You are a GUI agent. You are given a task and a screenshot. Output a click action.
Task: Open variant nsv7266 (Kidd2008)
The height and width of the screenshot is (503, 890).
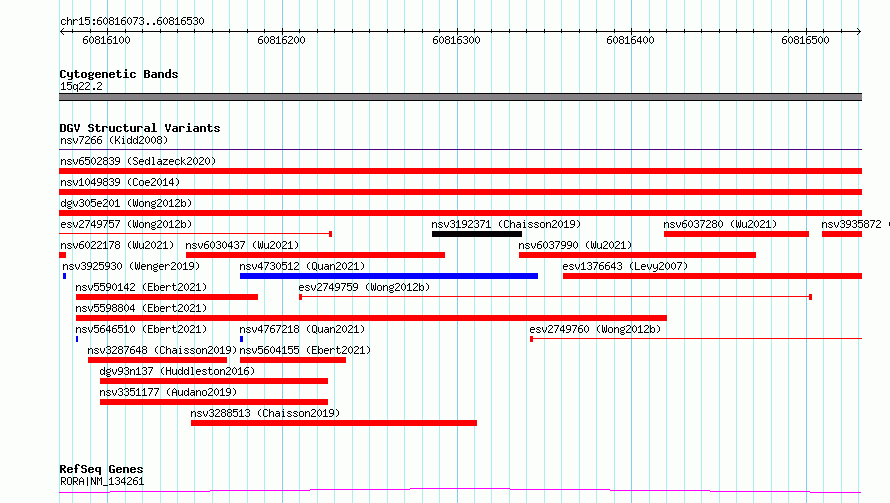coord(114,140)
